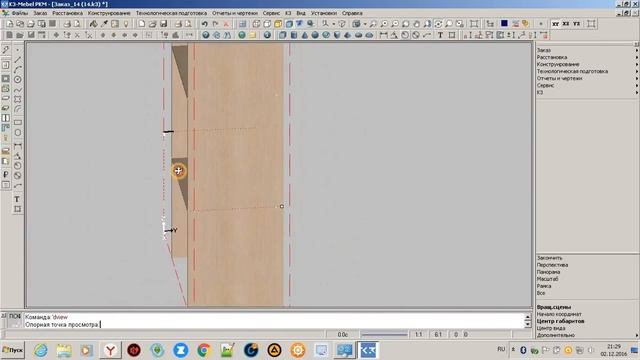
Task: Open the Технологическая подготовка menu in the menu bar
Action: [171, 13]
